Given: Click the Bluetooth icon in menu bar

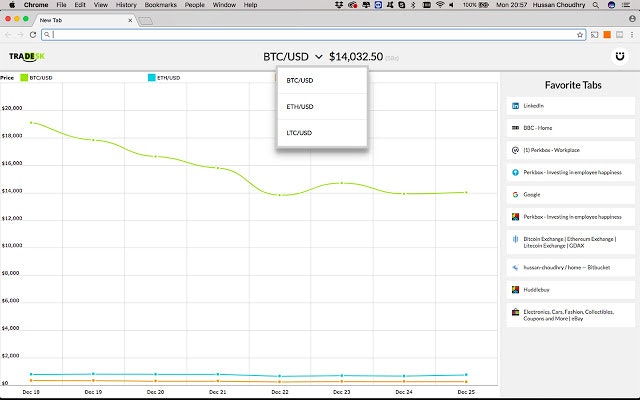Looking at the screenshot, I should pyautogui.click(x=413, y=5).
